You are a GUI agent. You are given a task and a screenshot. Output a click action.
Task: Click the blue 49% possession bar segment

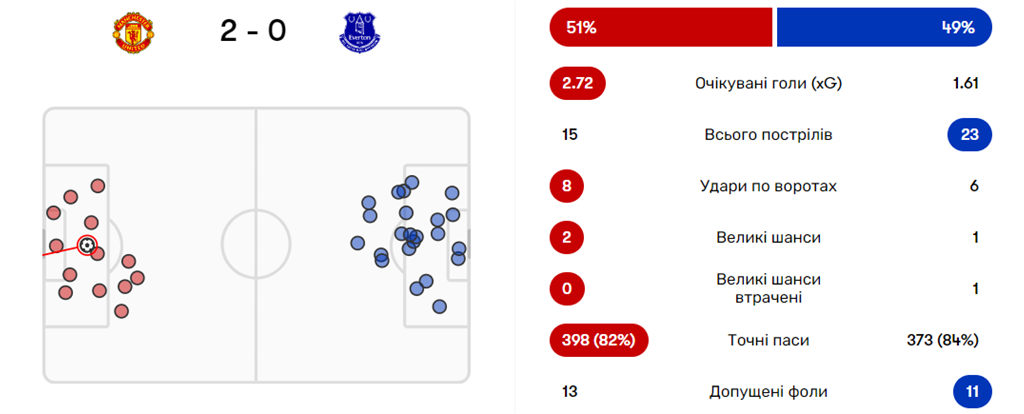click(884, 28)
